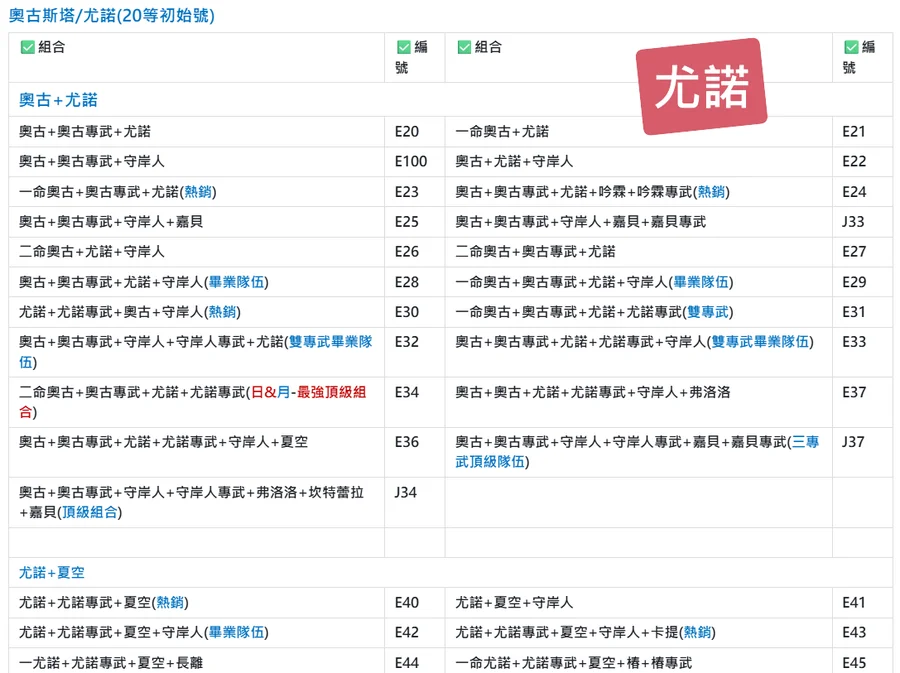The image size is (900, 673).
Task: Tick the checkbox above left 編號 header
Action: point(404,47)
